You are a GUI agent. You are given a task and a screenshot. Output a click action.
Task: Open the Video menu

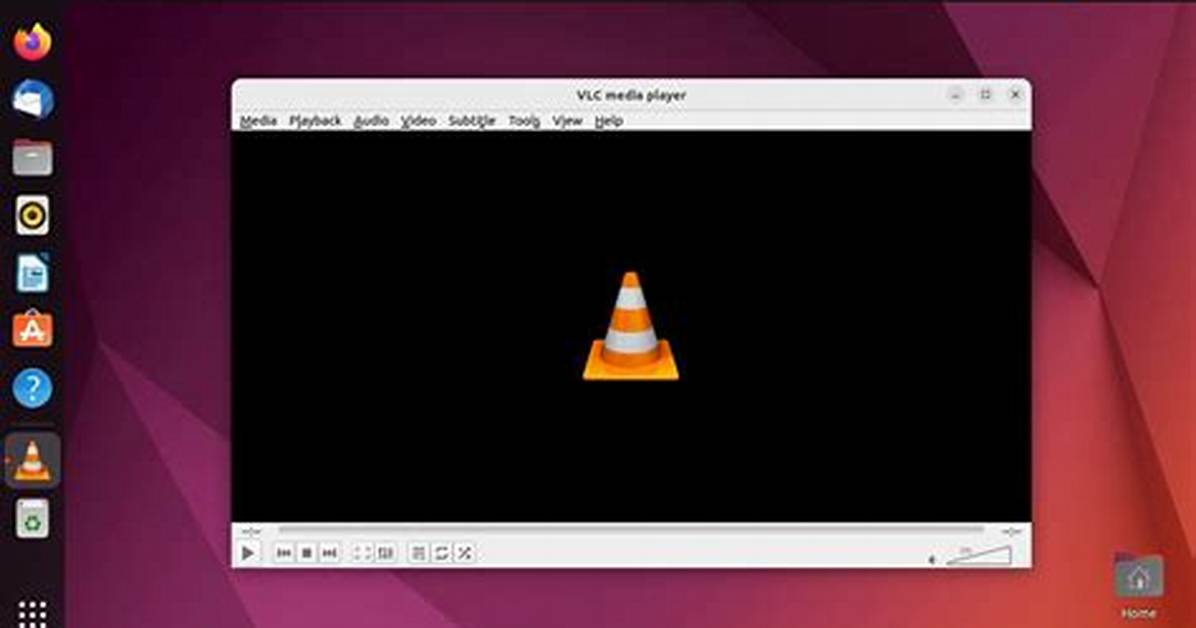[419, 121]
